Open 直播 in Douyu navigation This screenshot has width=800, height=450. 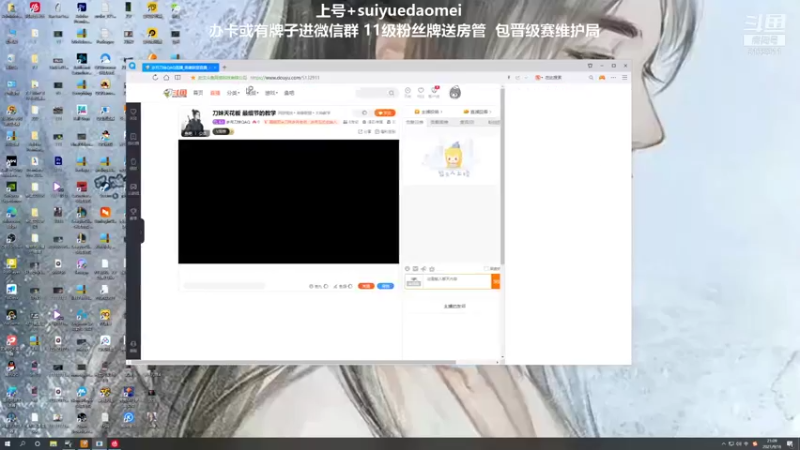pos(215,93)
